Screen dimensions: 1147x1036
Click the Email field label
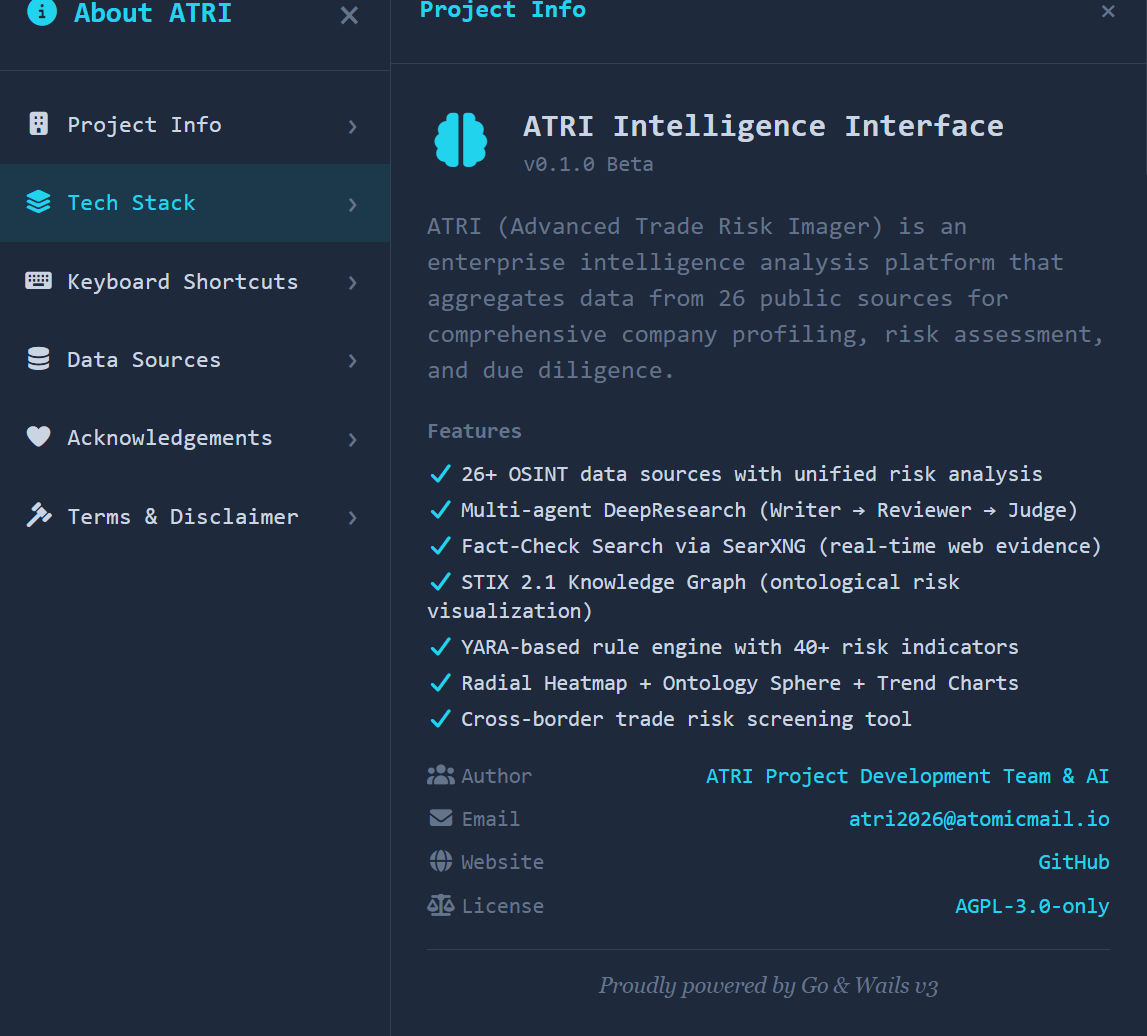(490, 819)
